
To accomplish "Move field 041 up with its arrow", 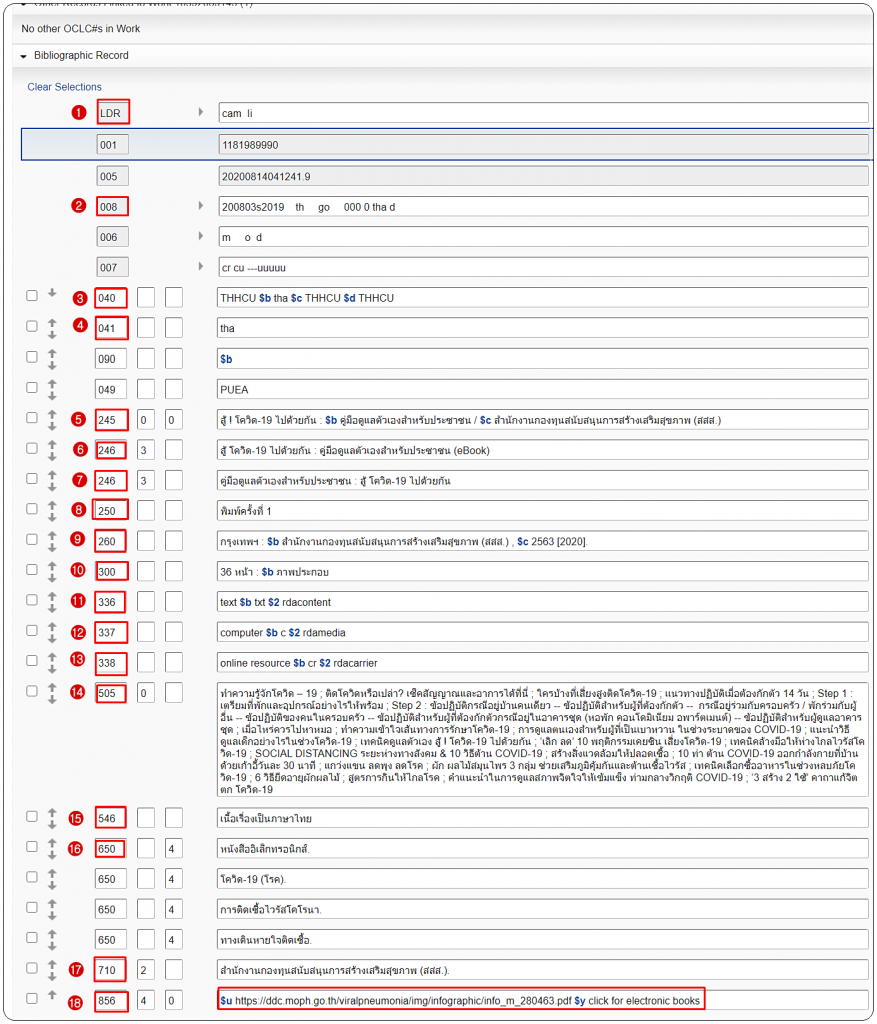I will click(x=52, y=322).
